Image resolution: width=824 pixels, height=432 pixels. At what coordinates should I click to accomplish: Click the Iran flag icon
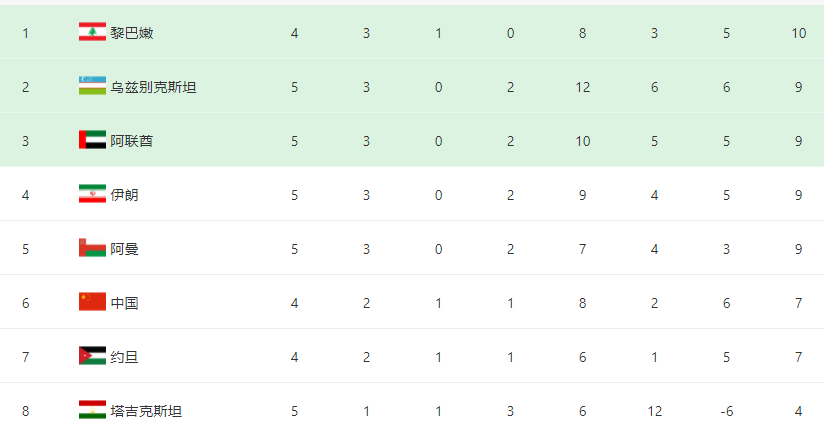click(x=92, y=195)
